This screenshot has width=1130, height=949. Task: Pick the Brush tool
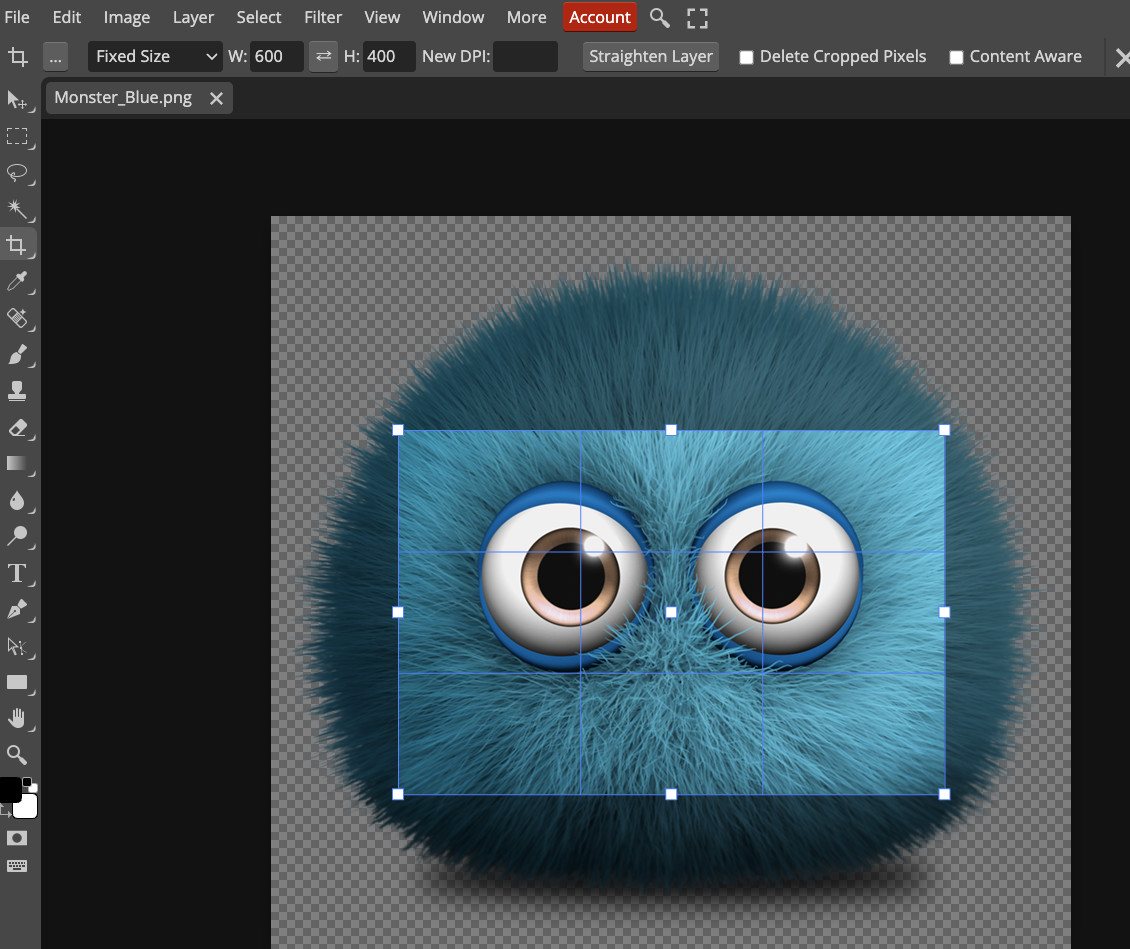[x=17, y=354]
